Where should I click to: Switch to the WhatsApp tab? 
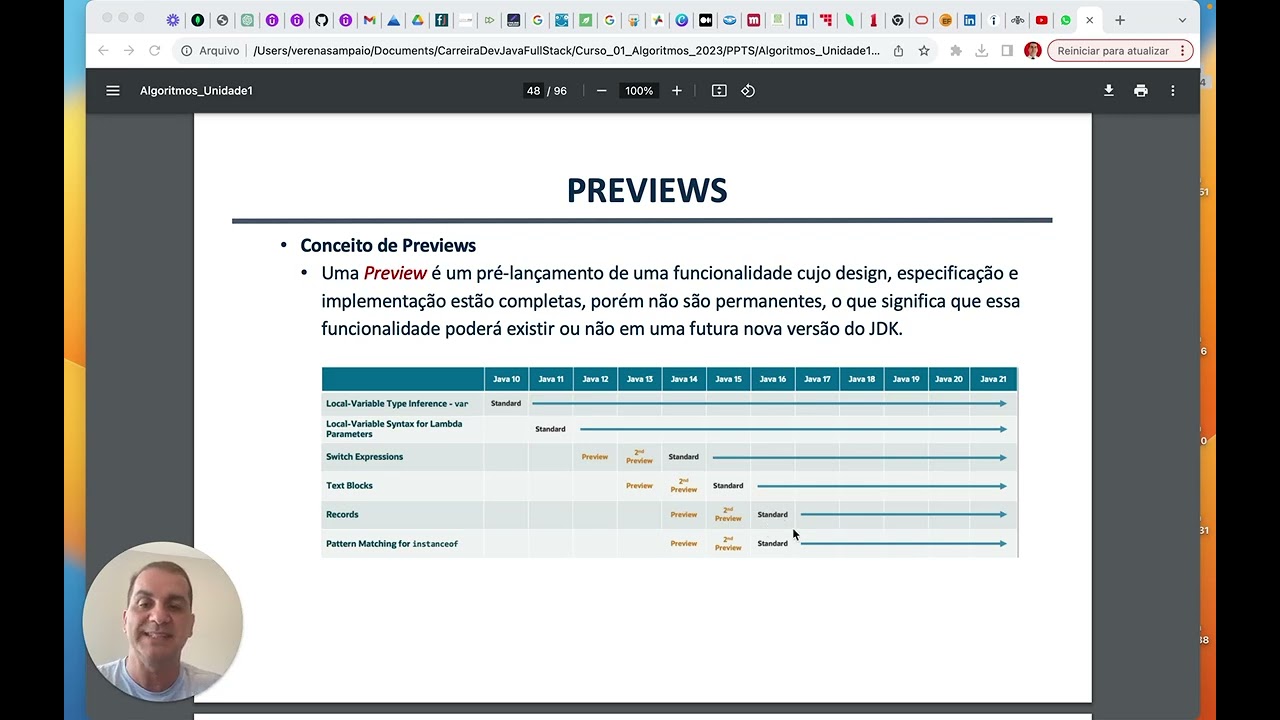point(1066,20)
